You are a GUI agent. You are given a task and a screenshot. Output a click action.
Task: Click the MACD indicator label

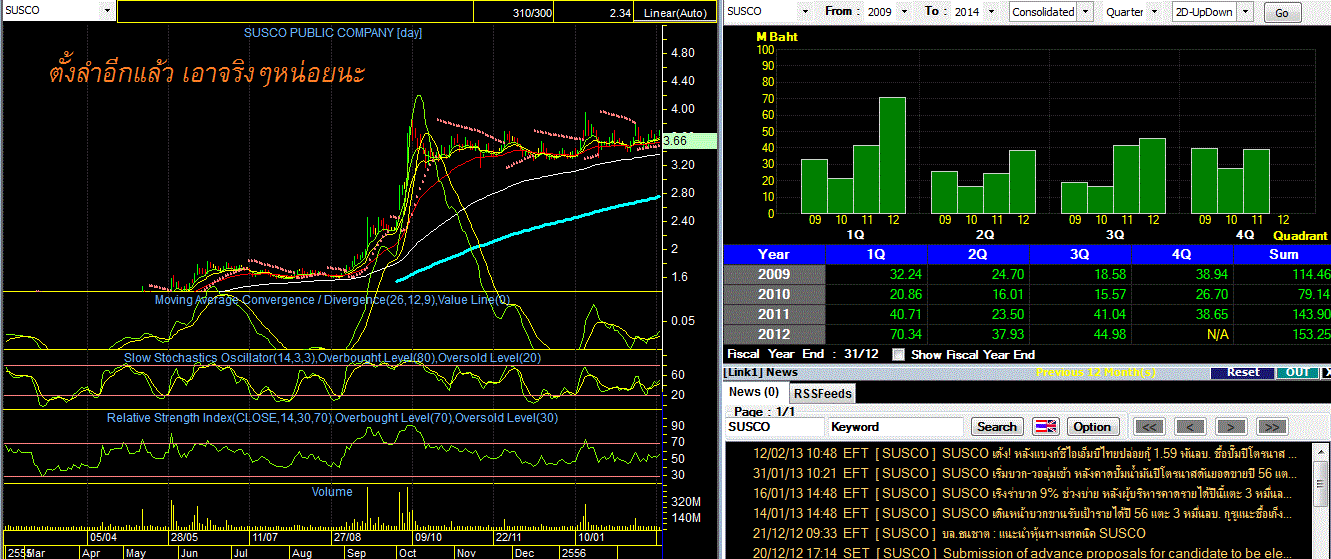(331, 300)
